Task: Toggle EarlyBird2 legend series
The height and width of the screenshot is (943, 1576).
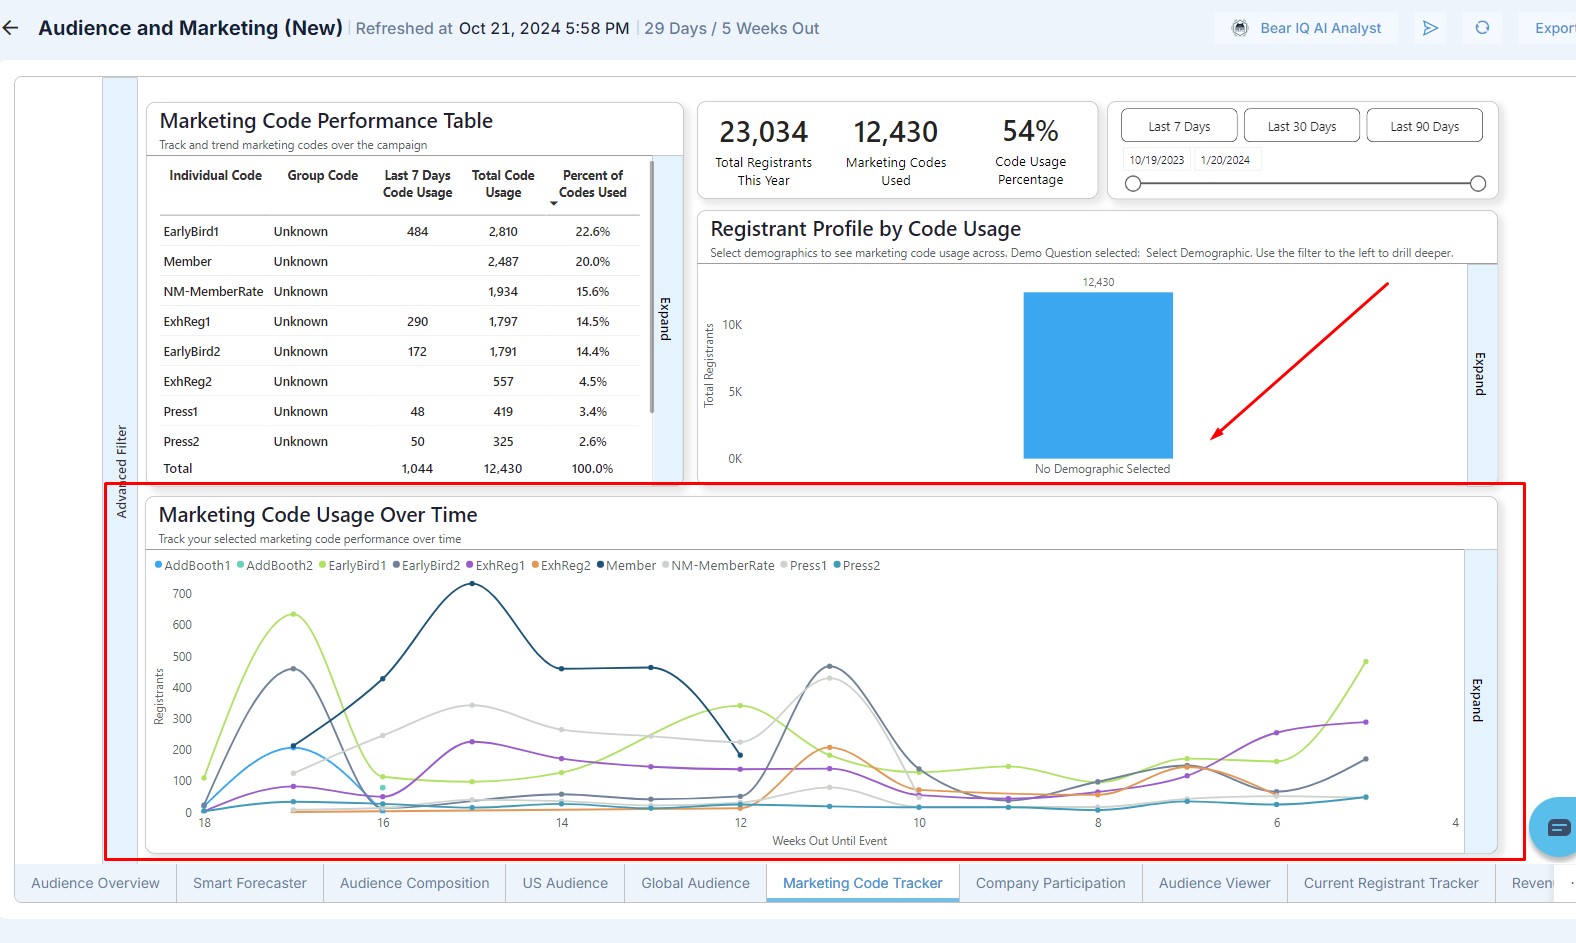Action: 427,565
